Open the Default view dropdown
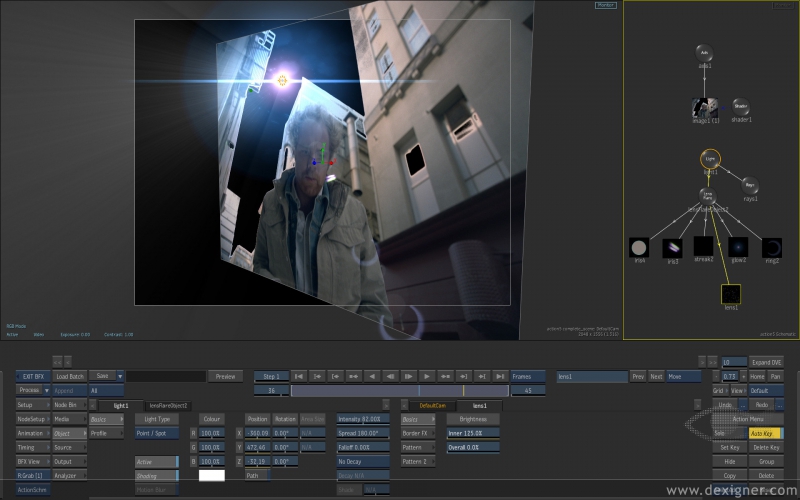Image resolution: width=800 pixels, height=500 pixels. 766,391
